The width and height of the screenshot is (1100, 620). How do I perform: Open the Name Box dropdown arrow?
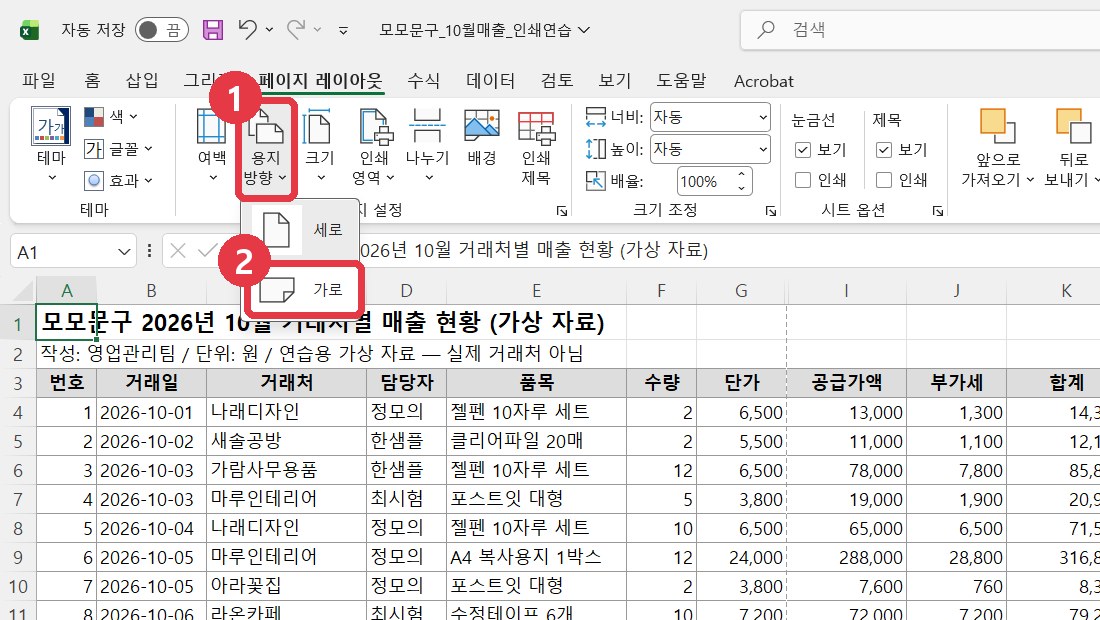(124, 251)
